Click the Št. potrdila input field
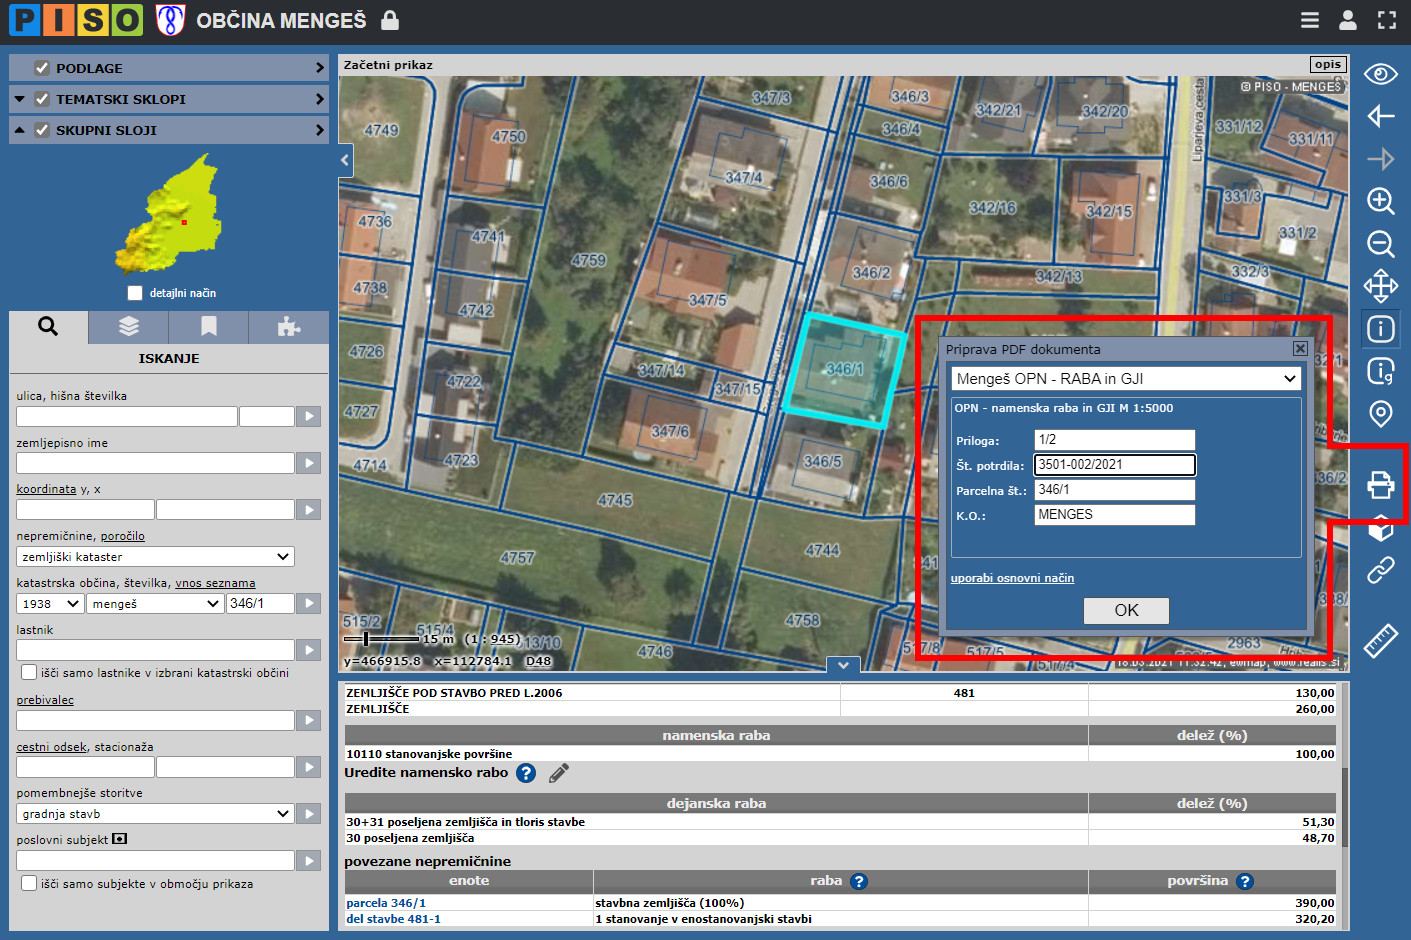Viewport: 1411px width, 940px height. click(1114, 465)
